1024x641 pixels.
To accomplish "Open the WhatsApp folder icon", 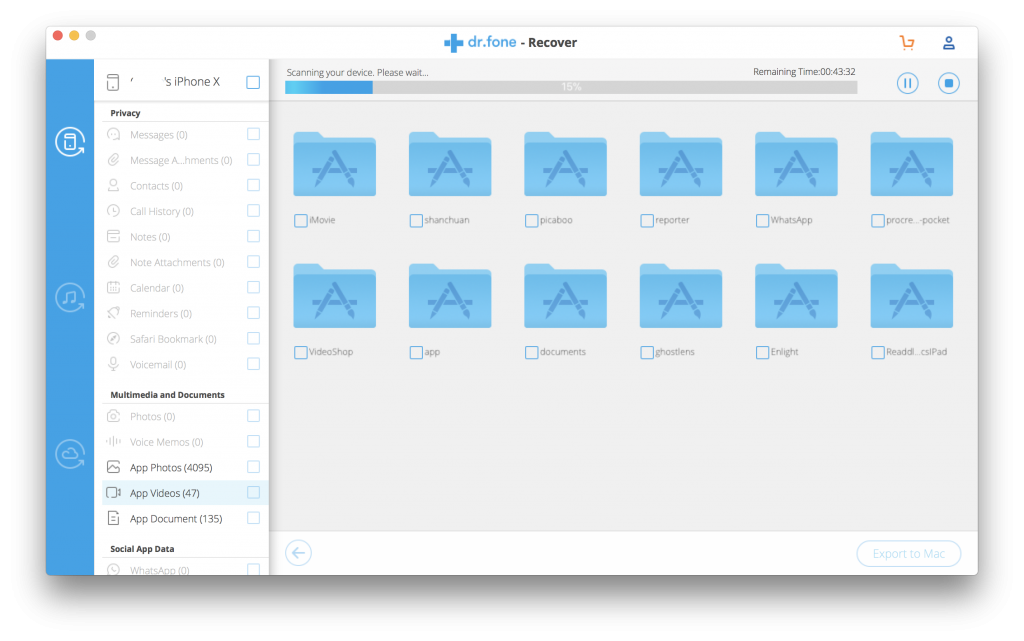I will [x=796, y=164].
